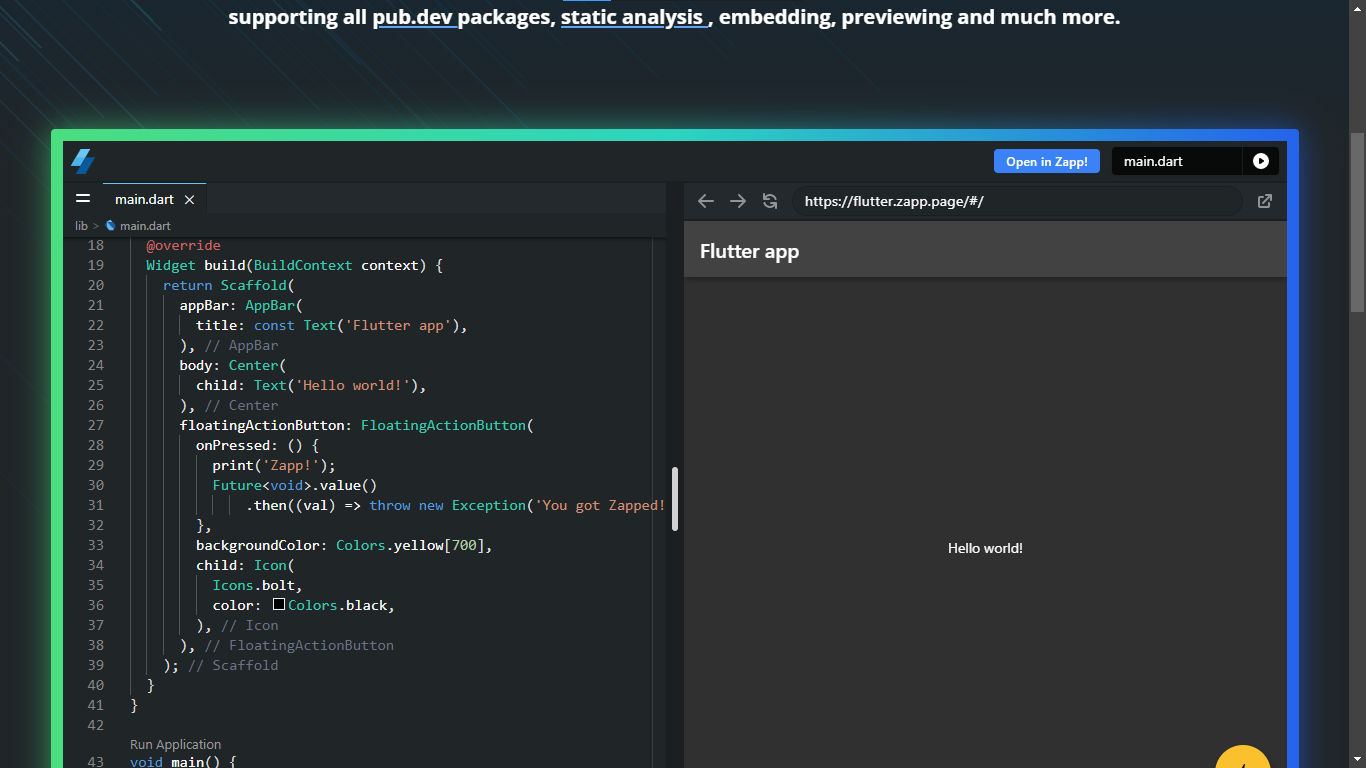Click line number 24 in the gutter
Viewport: 1366px width, 768px height.
pos(95,365)
